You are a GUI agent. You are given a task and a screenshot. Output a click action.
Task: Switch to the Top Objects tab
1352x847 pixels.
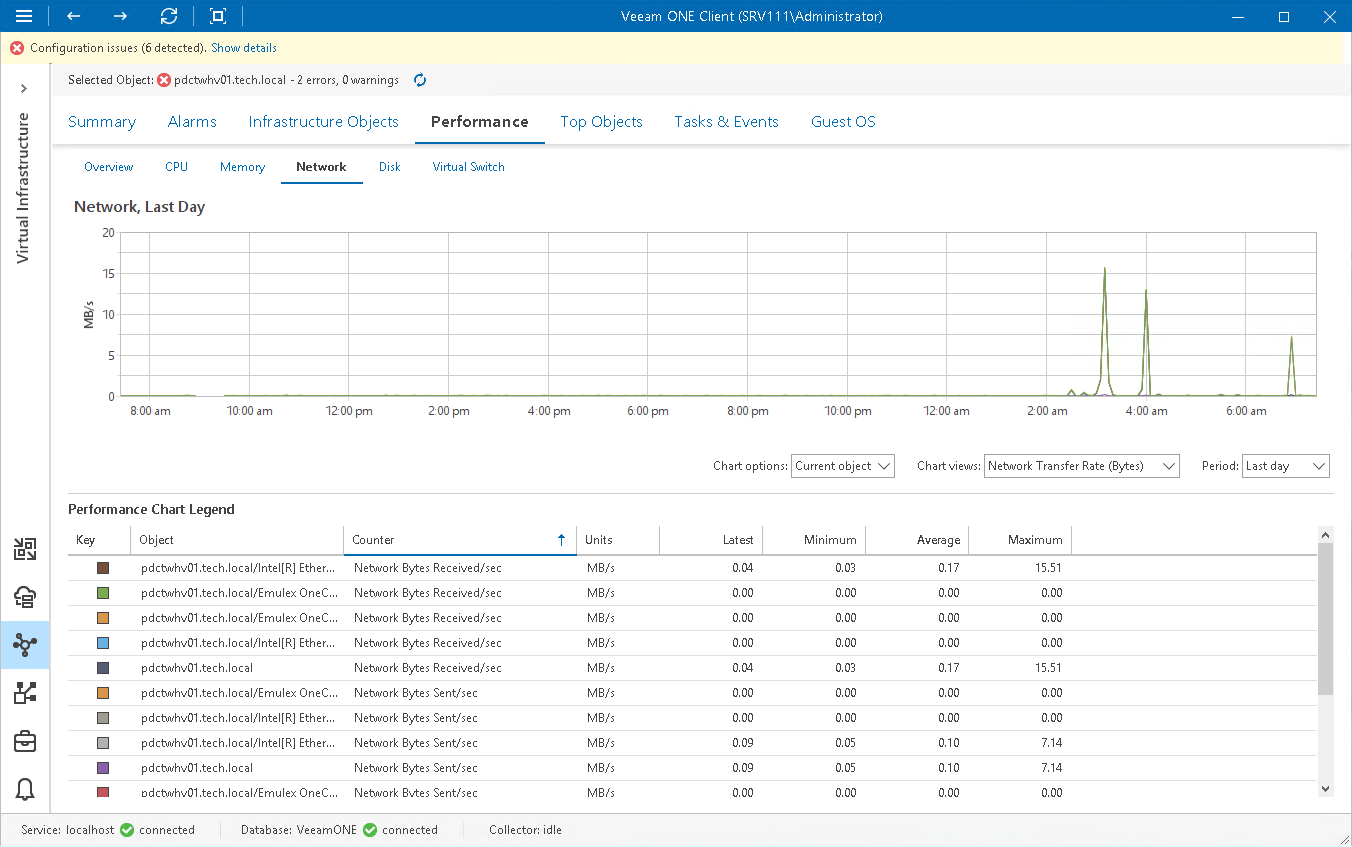point(601,121)
